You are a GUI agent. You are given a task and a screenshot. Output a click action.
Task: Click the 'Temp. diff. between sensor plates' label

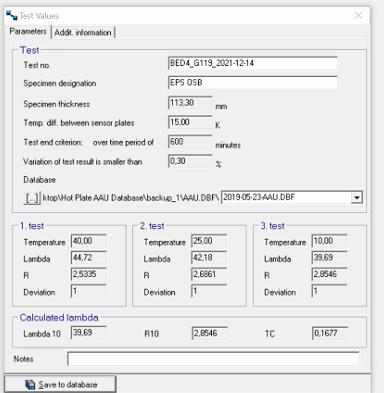point(79,123)
